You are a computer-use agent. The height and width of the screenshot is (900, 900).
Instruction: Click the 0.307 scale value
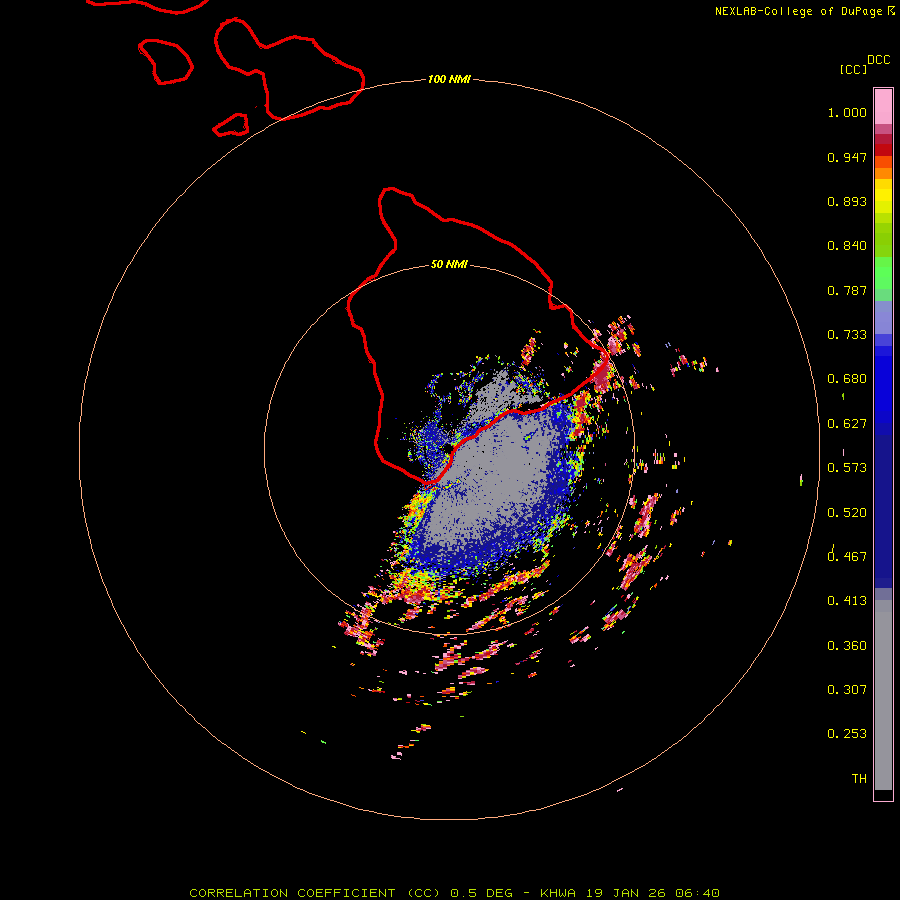click(847, 690)
